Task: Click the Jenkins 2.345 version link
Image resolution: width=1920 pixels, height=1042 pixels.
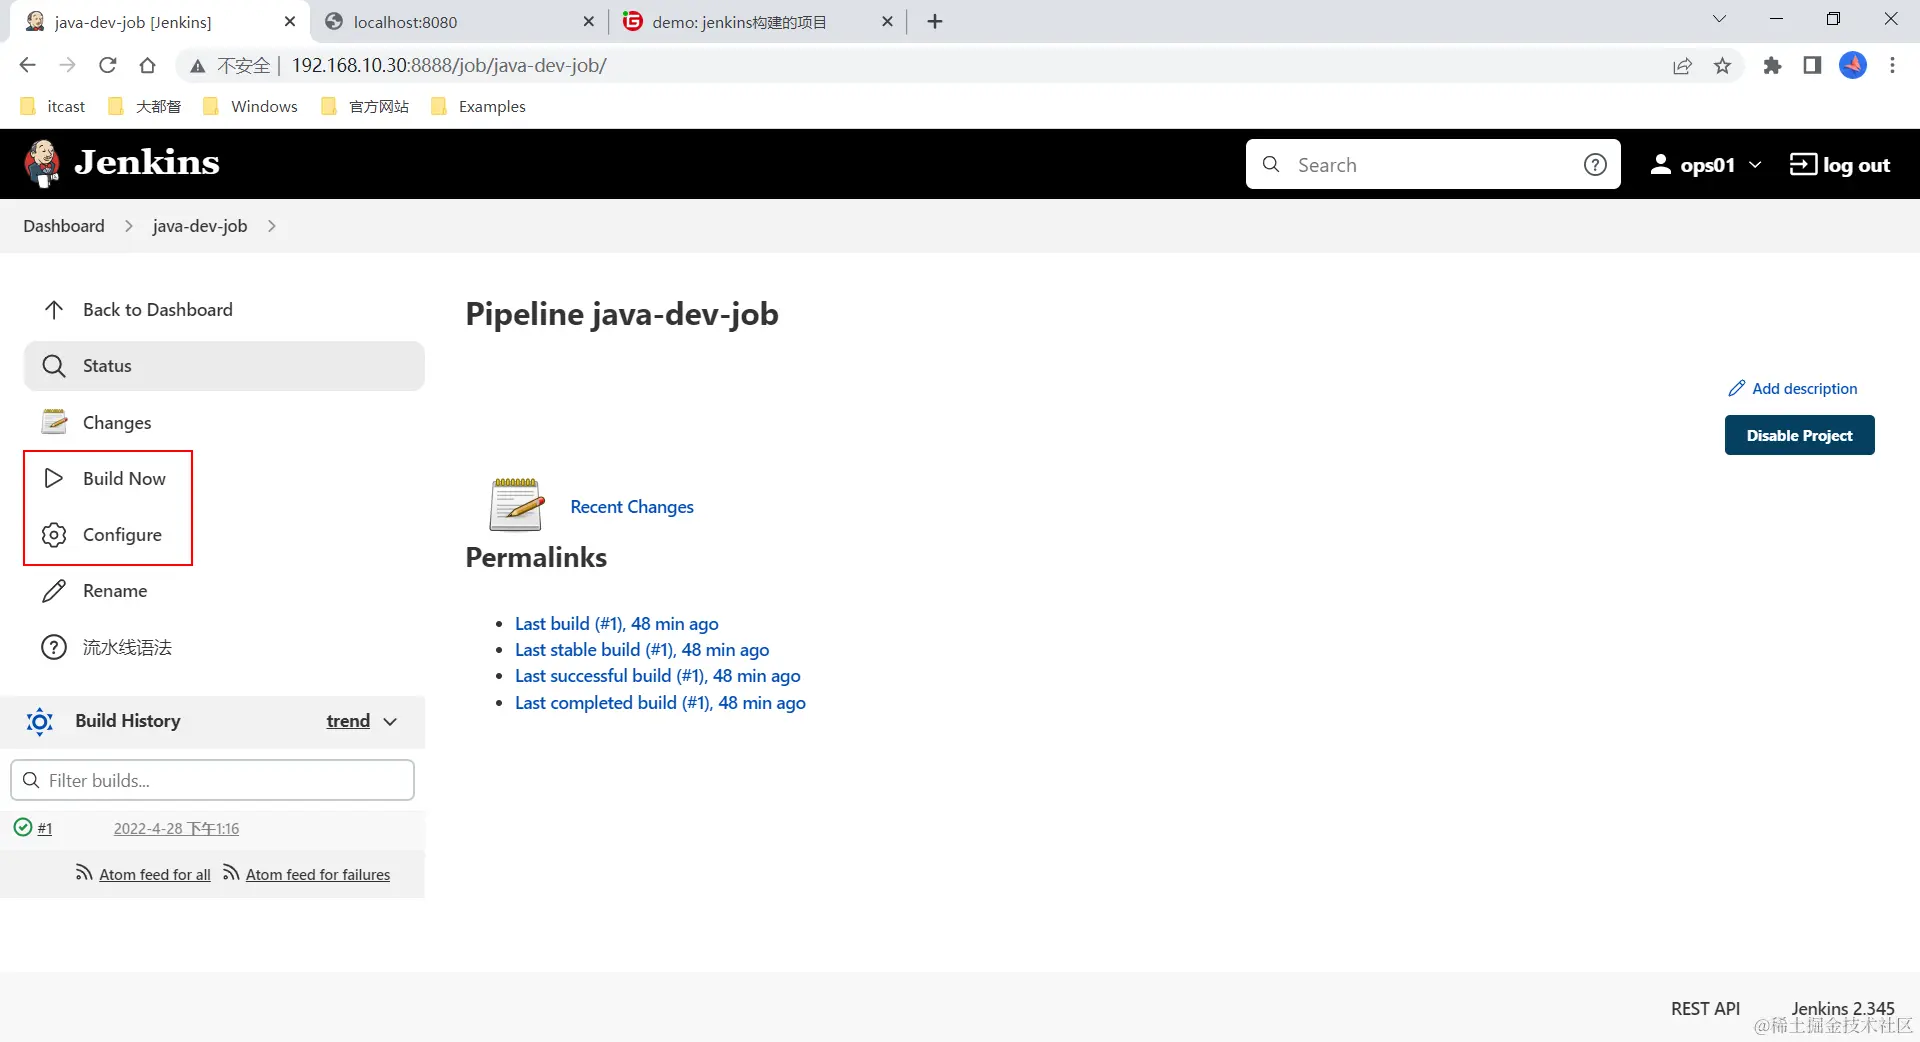Action: pos(1842,1009)
